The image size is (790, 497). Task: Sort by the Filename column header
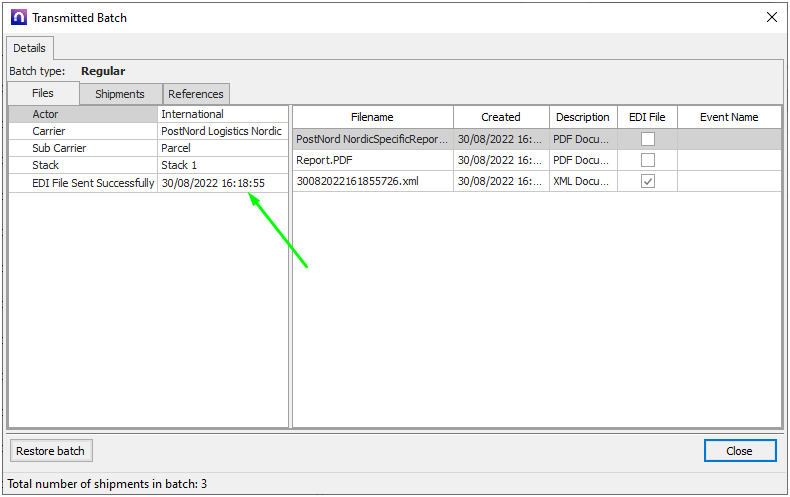(x=372, y=117)
